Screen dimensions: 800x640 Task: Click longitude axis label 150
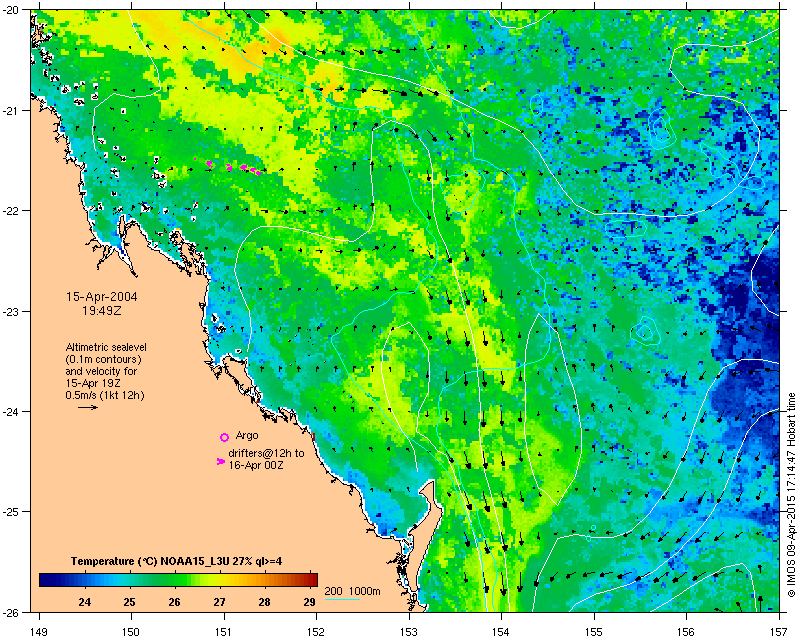click(x=131, y=632)
